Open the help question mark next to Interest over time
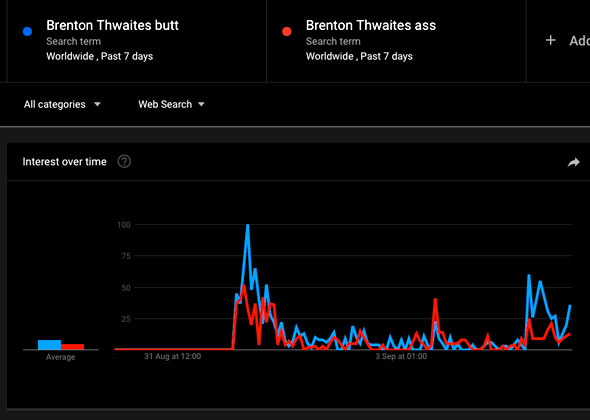590x420 pixels. point(124,162)
